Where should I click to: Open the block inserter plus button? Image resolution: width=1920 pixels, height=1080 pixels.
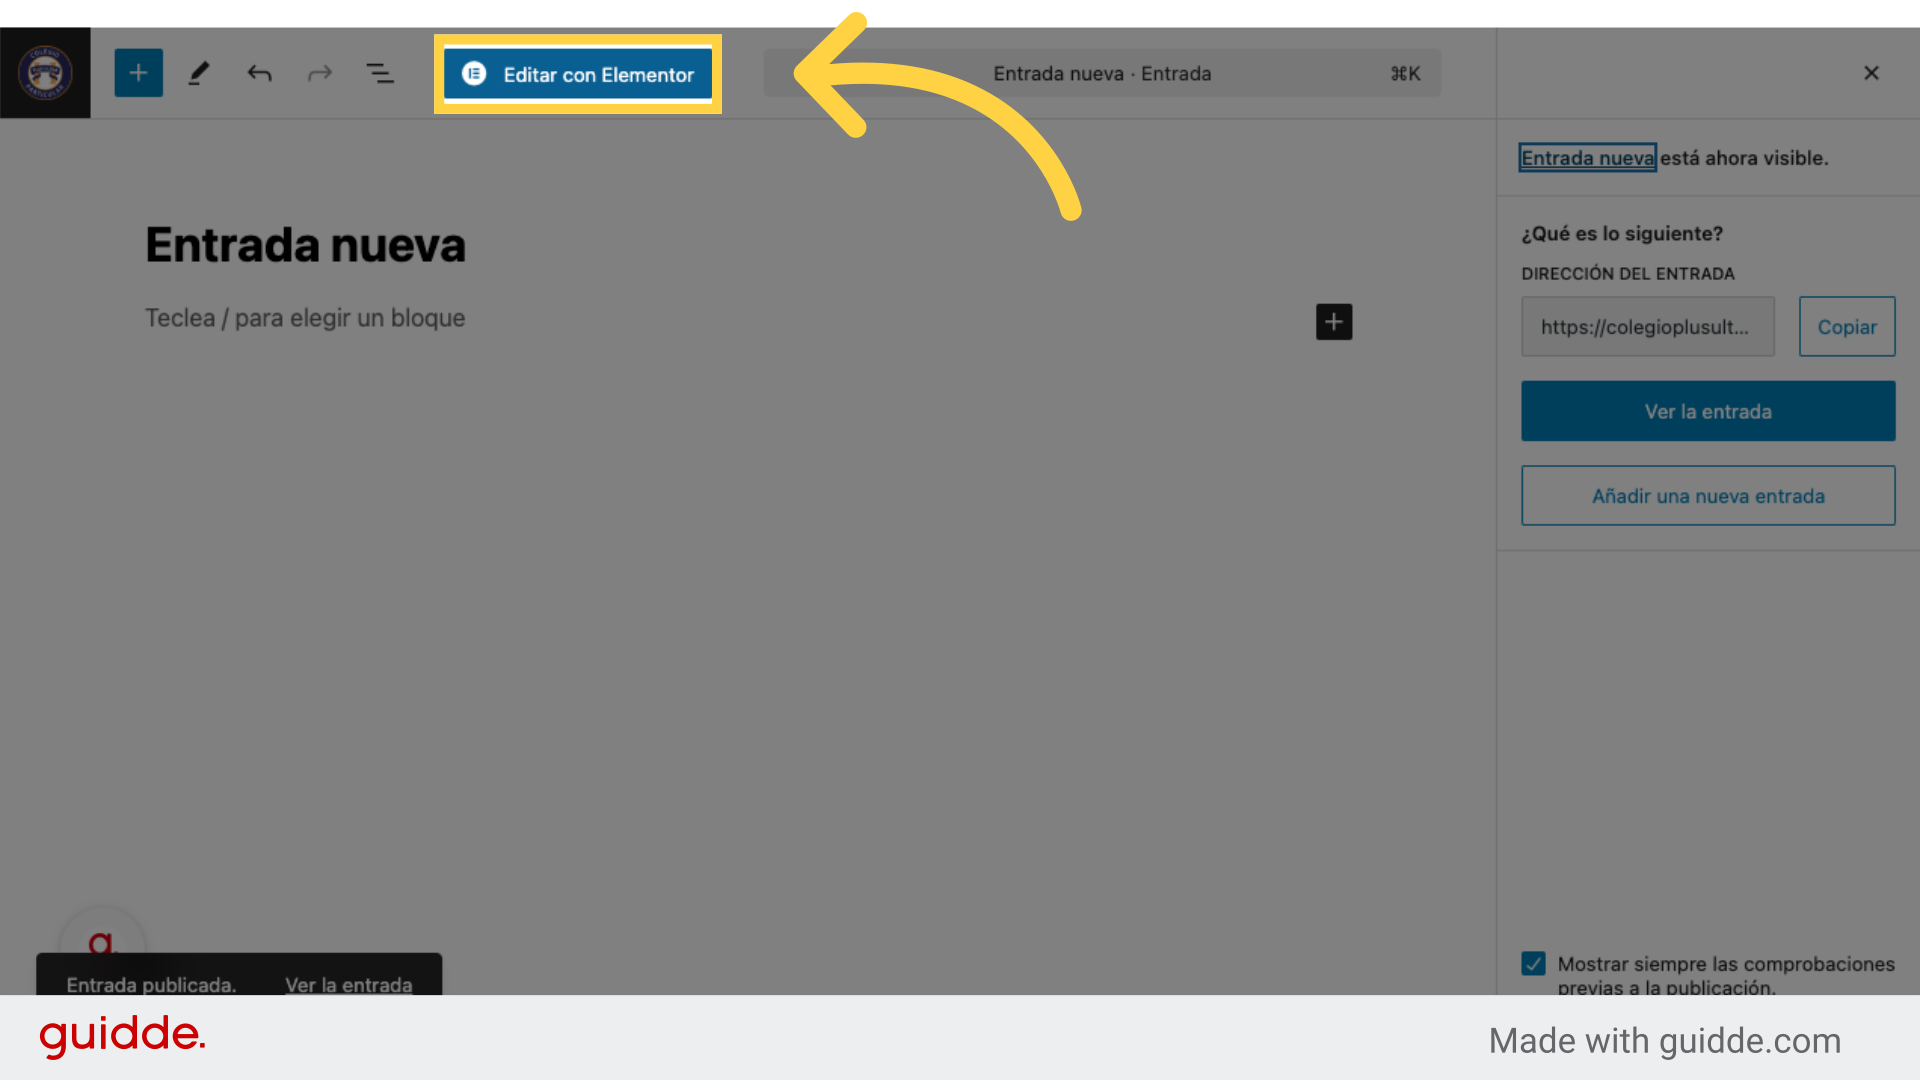pyautogui.click(x=138, y=73)
